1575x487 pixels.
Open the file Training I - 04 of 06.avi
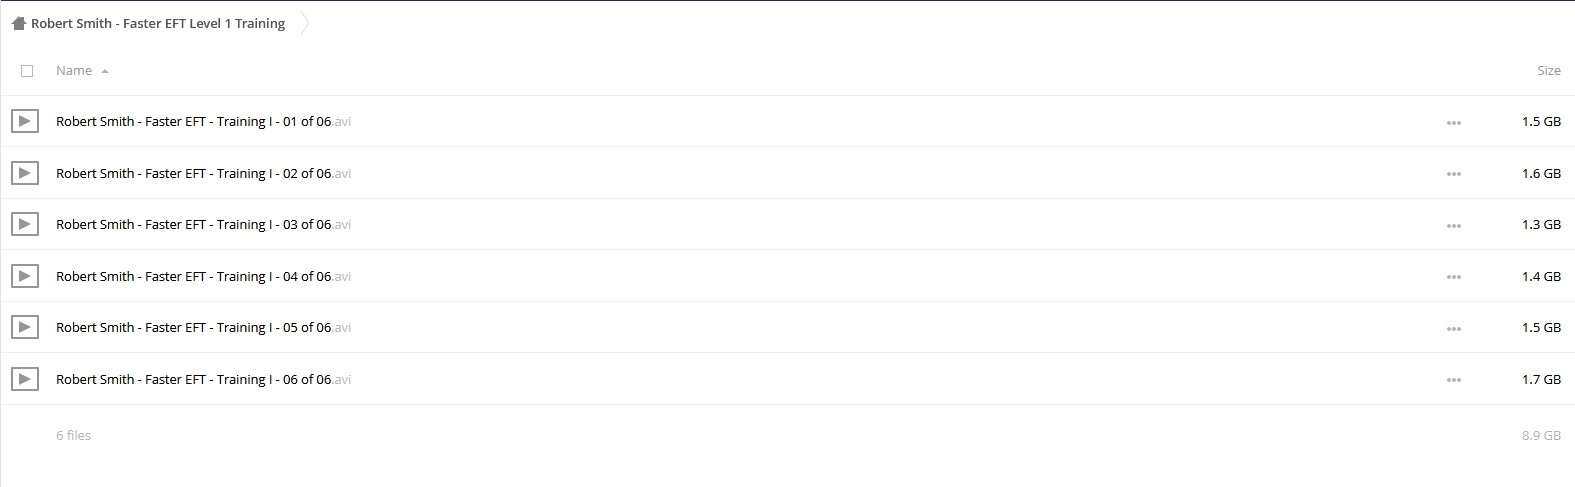click(203, 276)
